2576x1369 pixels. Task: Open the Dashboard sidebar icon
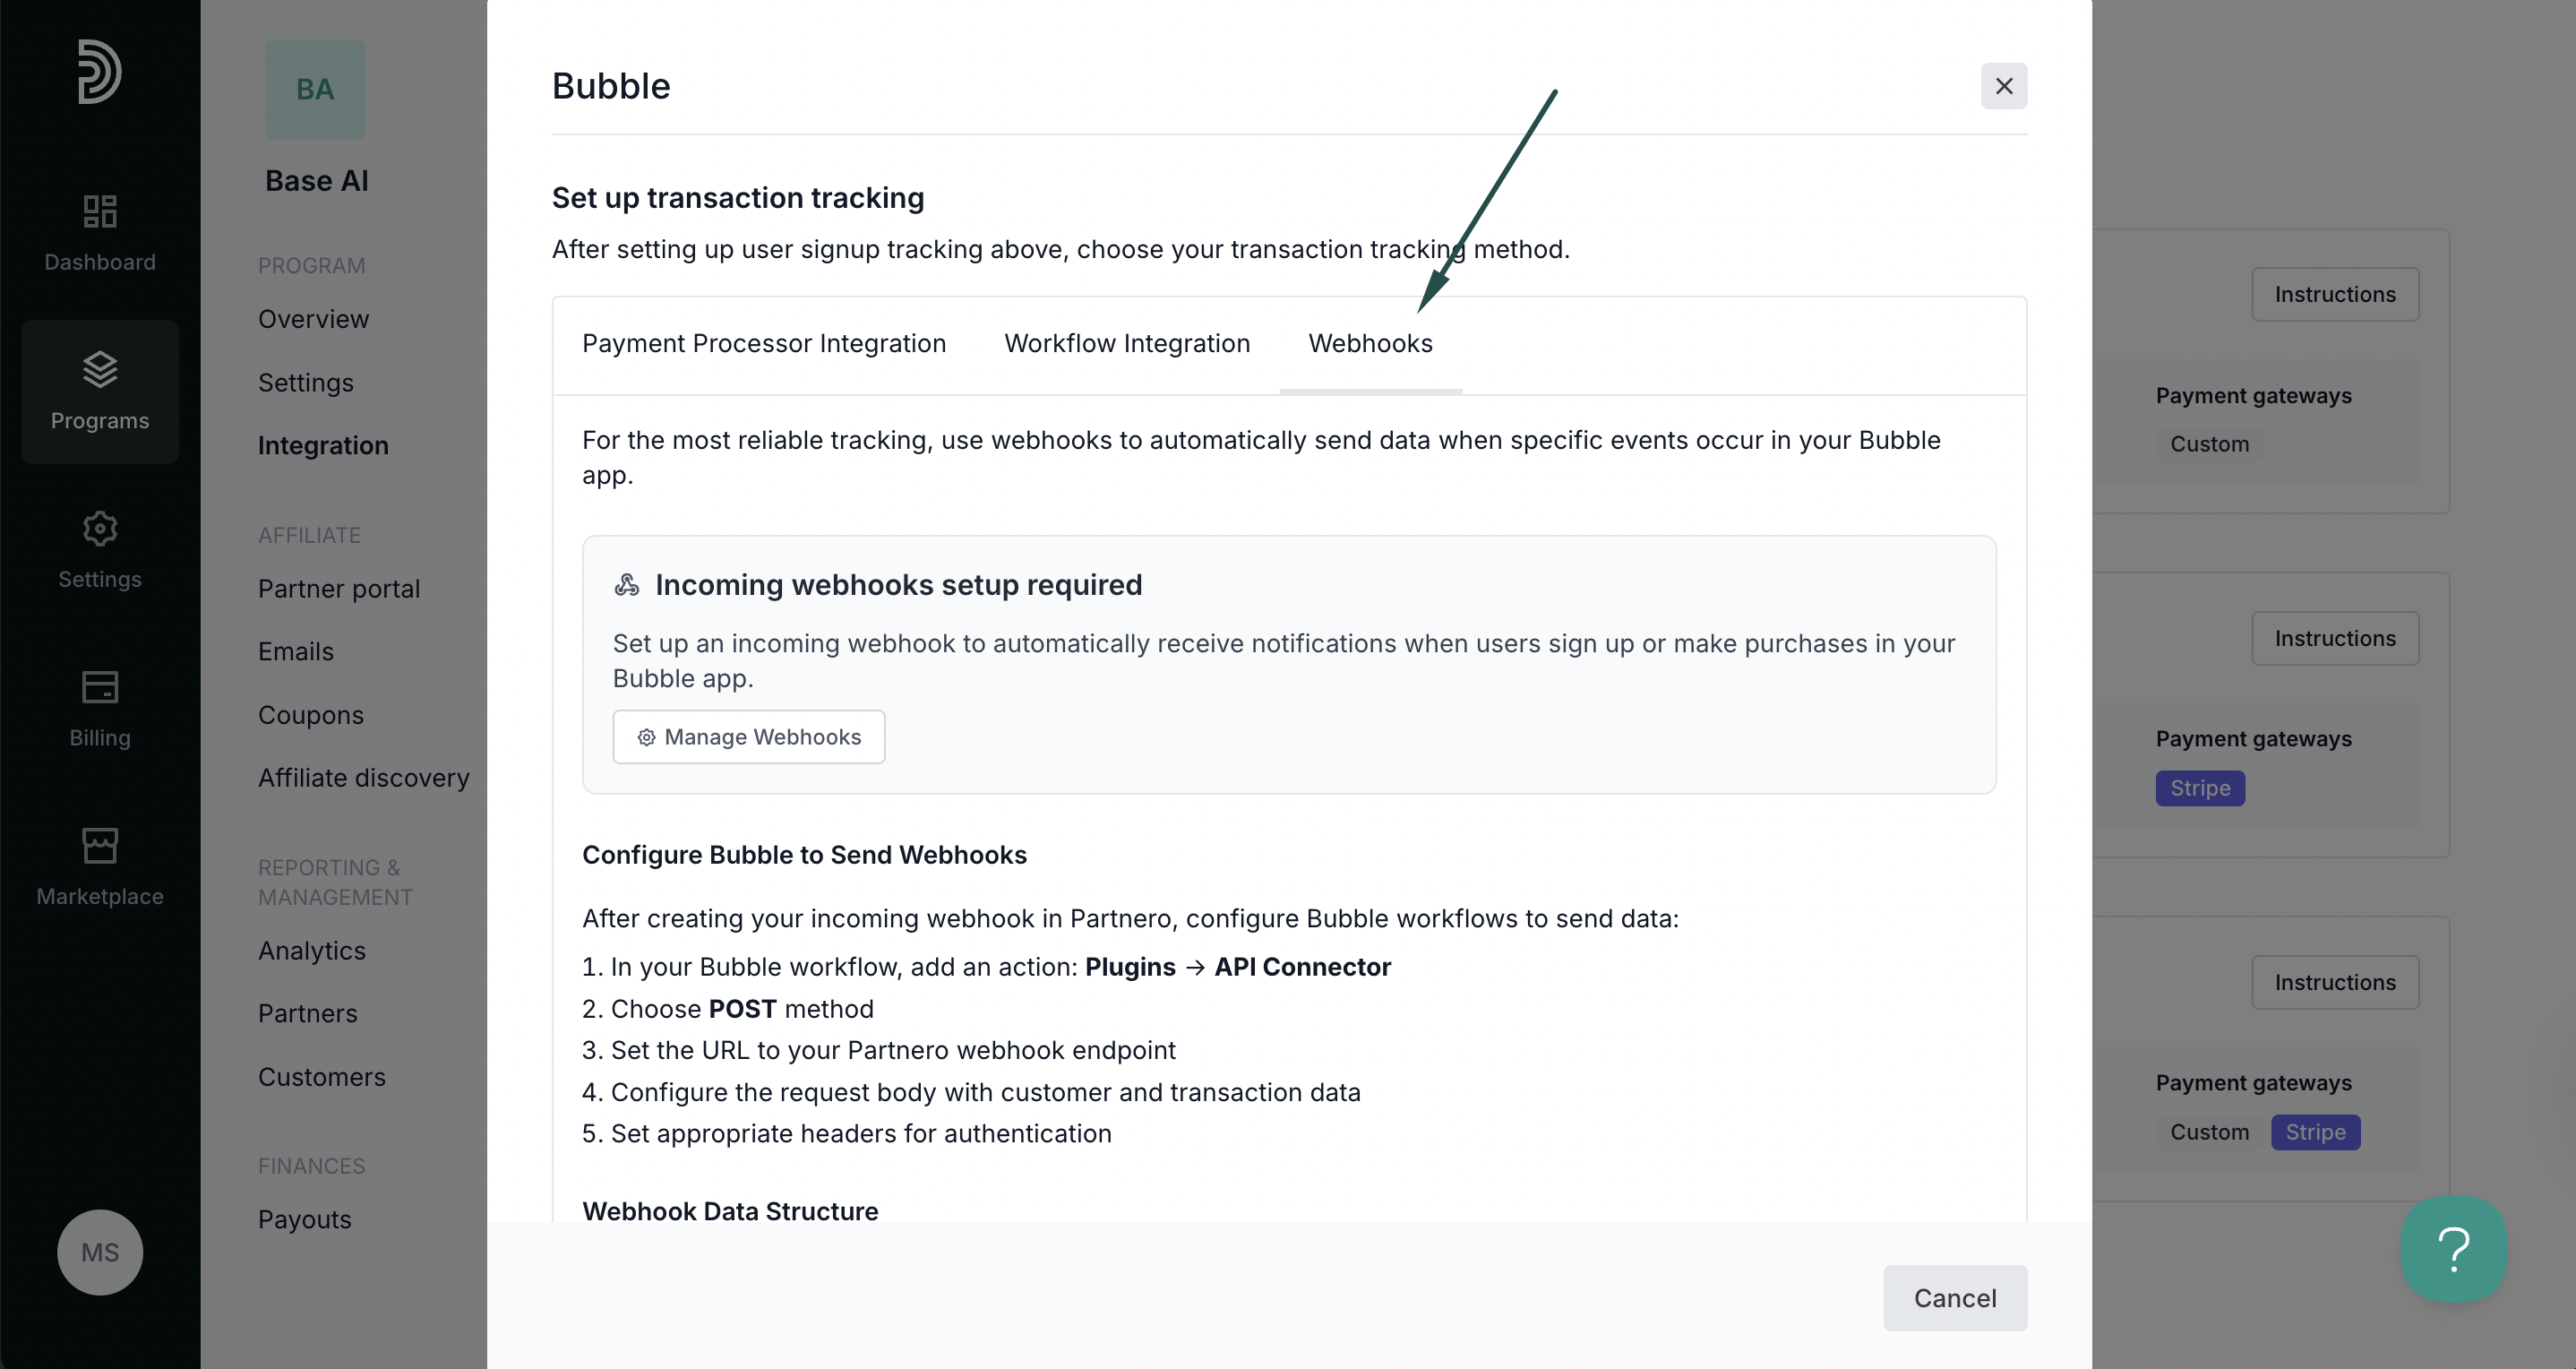[x=100, y=211]
